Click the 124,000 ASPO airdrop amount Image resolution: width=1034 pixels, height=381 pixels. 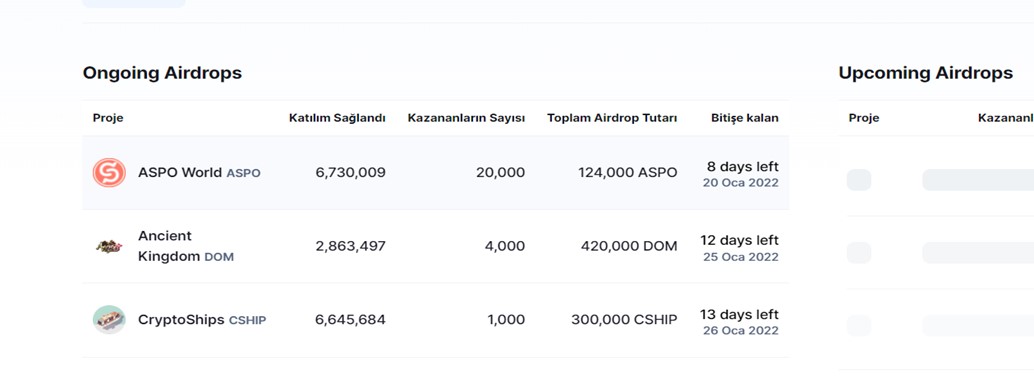[x=628, y=173]
